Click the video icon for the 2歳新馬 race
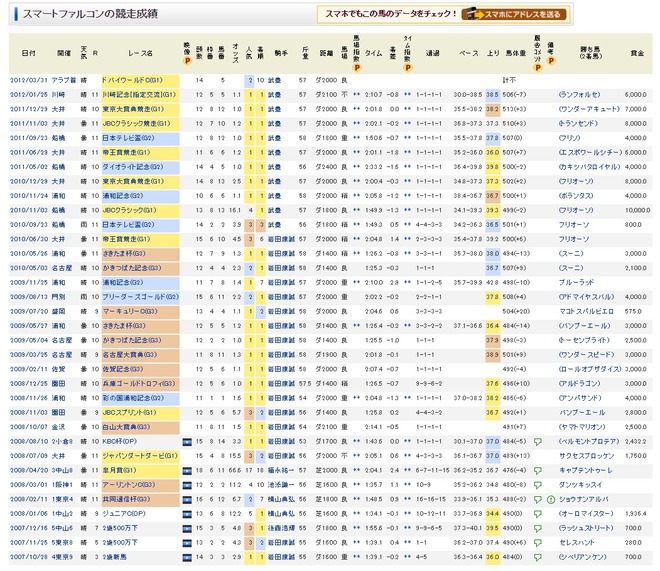The height and width of the screenshot is (571, 660). point(187,558)
